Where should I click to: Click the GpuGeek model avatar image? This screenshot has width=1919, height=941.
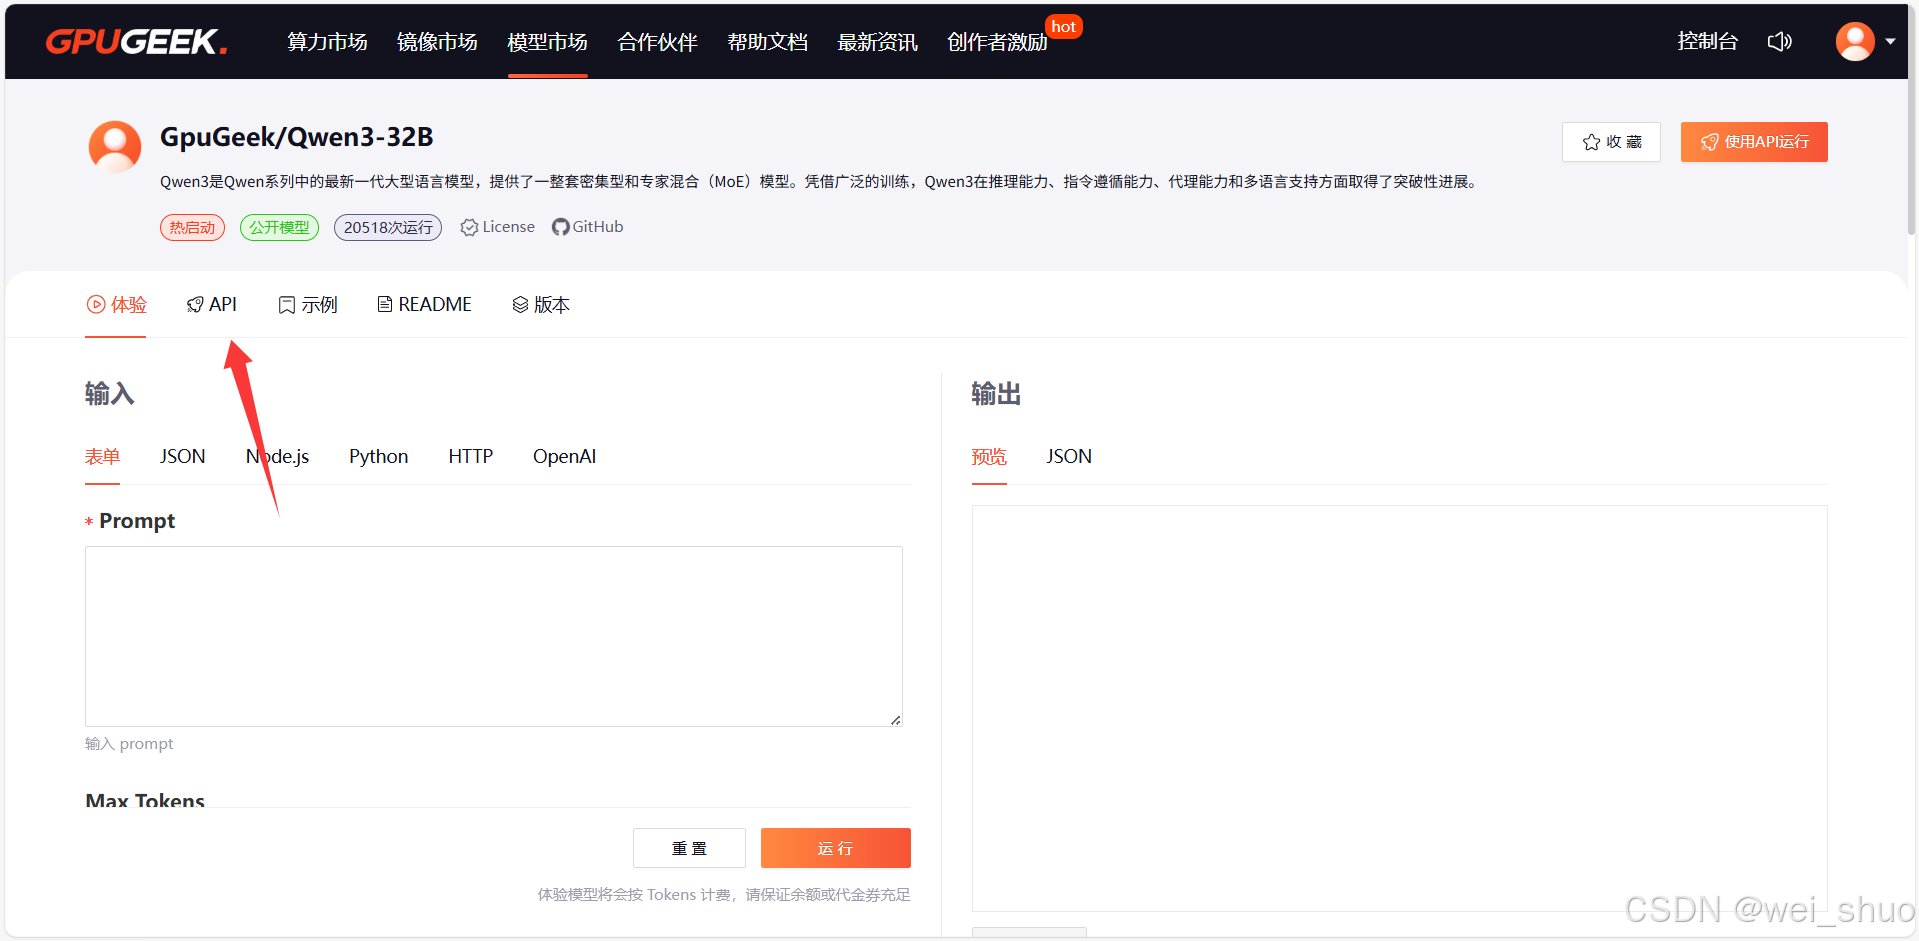point(115,147)
